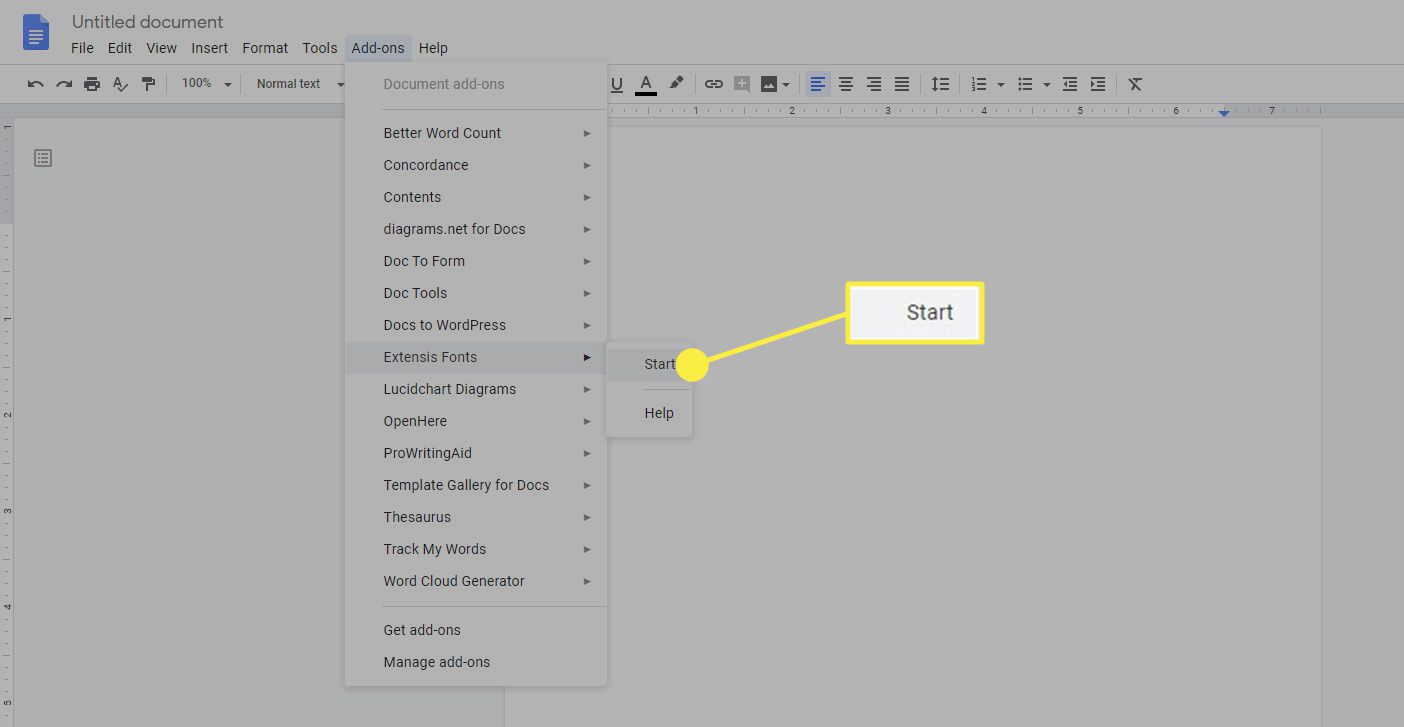
Task: Click the decrease indent icon
Action: coord(1070,84)
